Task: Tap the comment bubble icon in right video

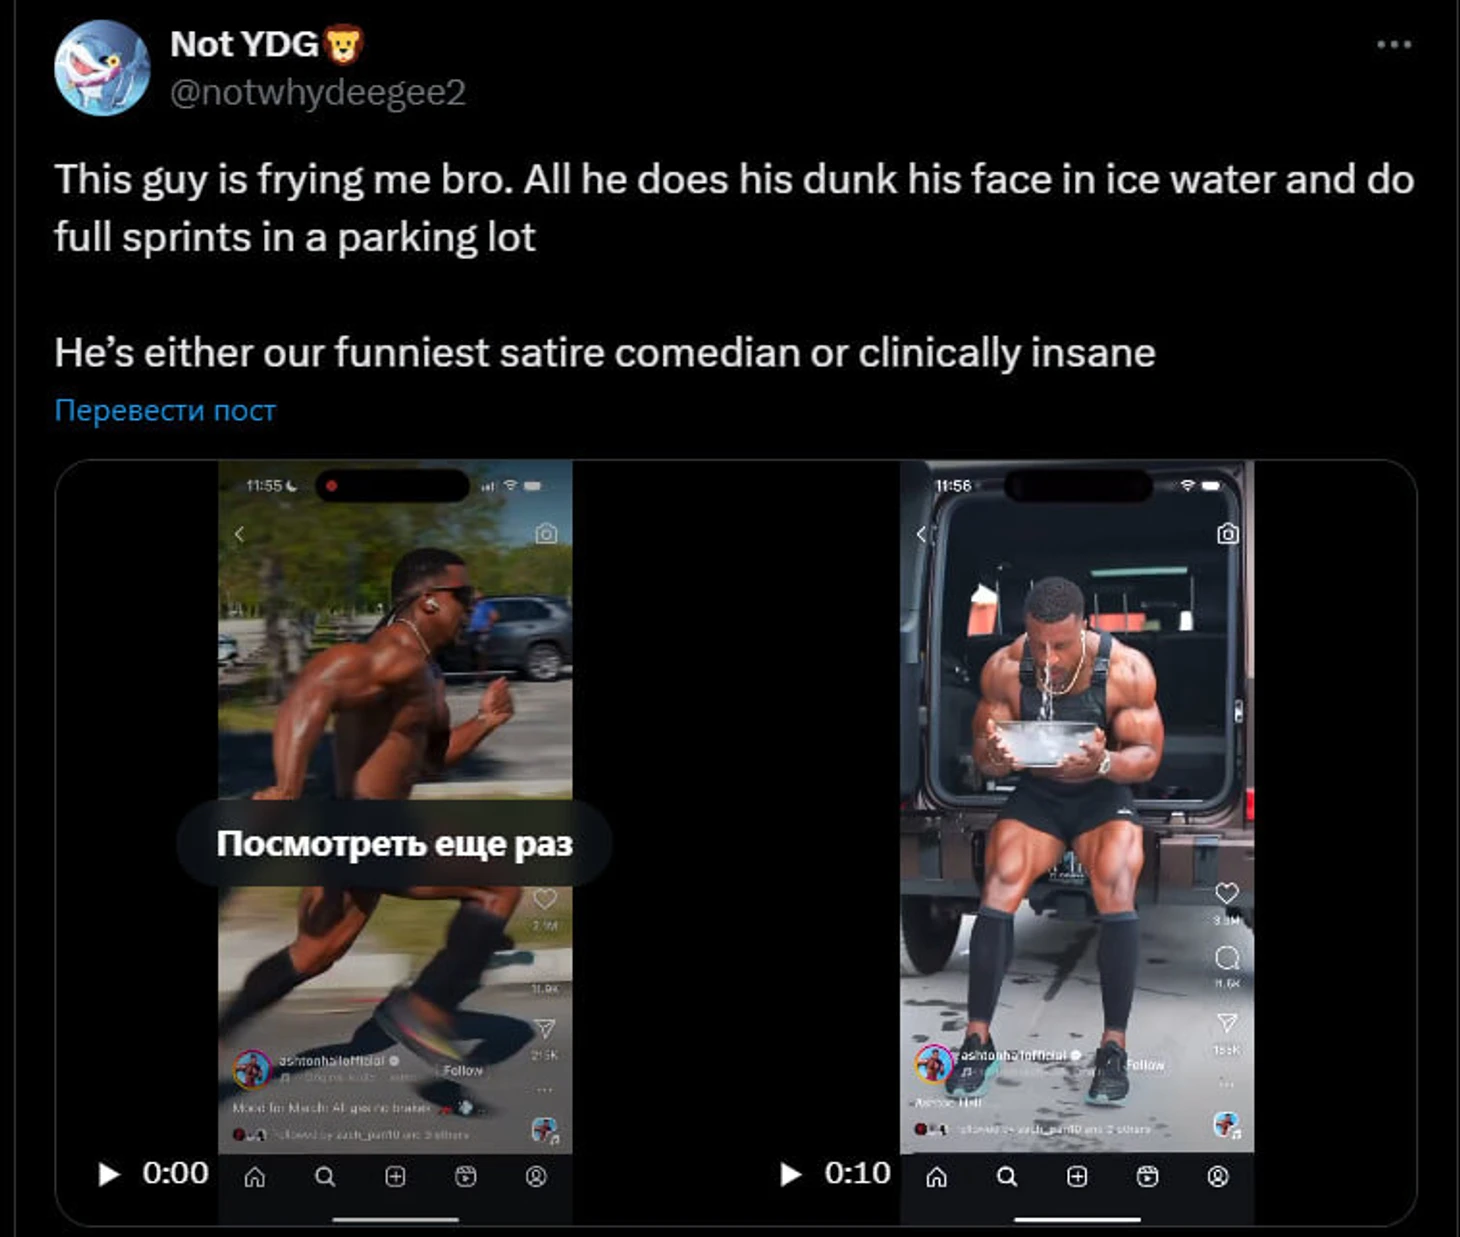Action: (x=1227, y=958)
